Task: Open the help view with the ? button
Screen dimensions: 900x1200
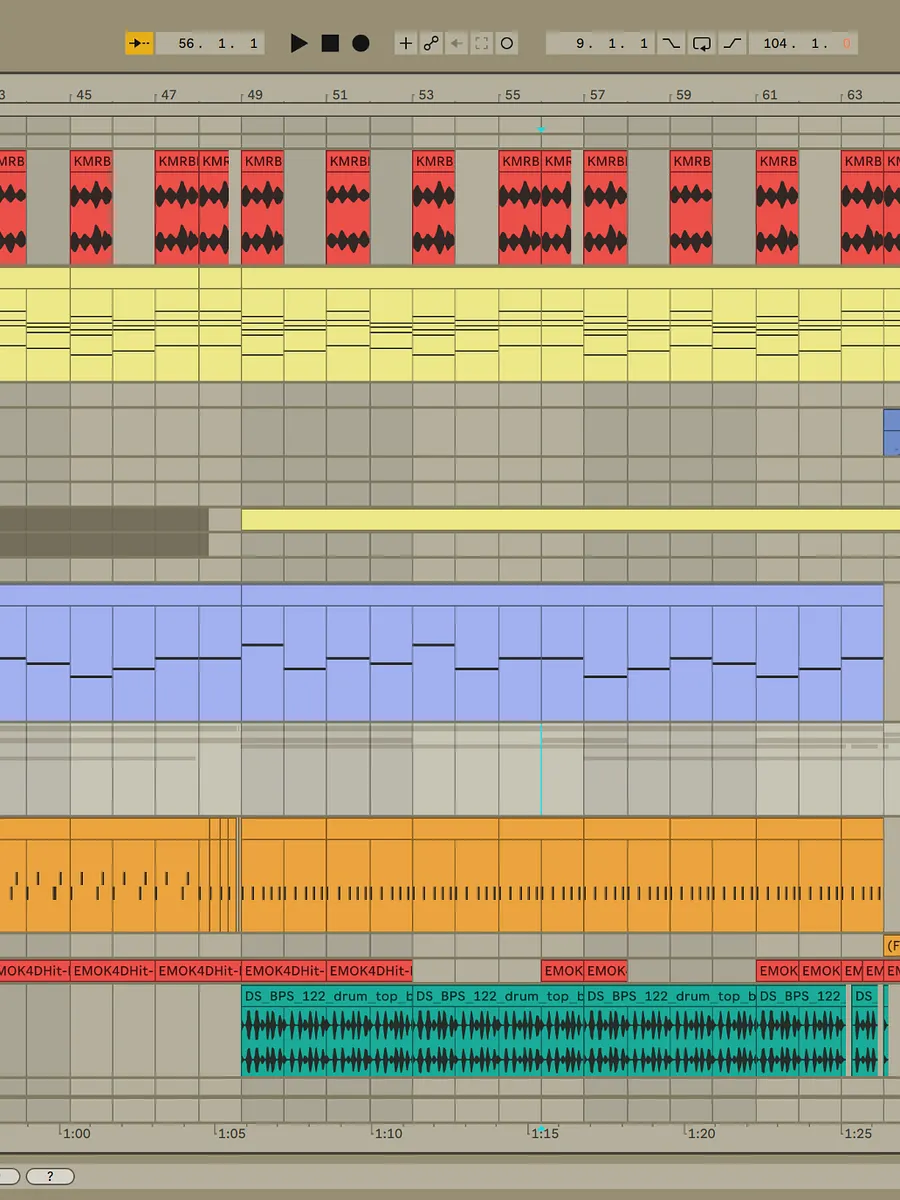Action: point(50,1176)
